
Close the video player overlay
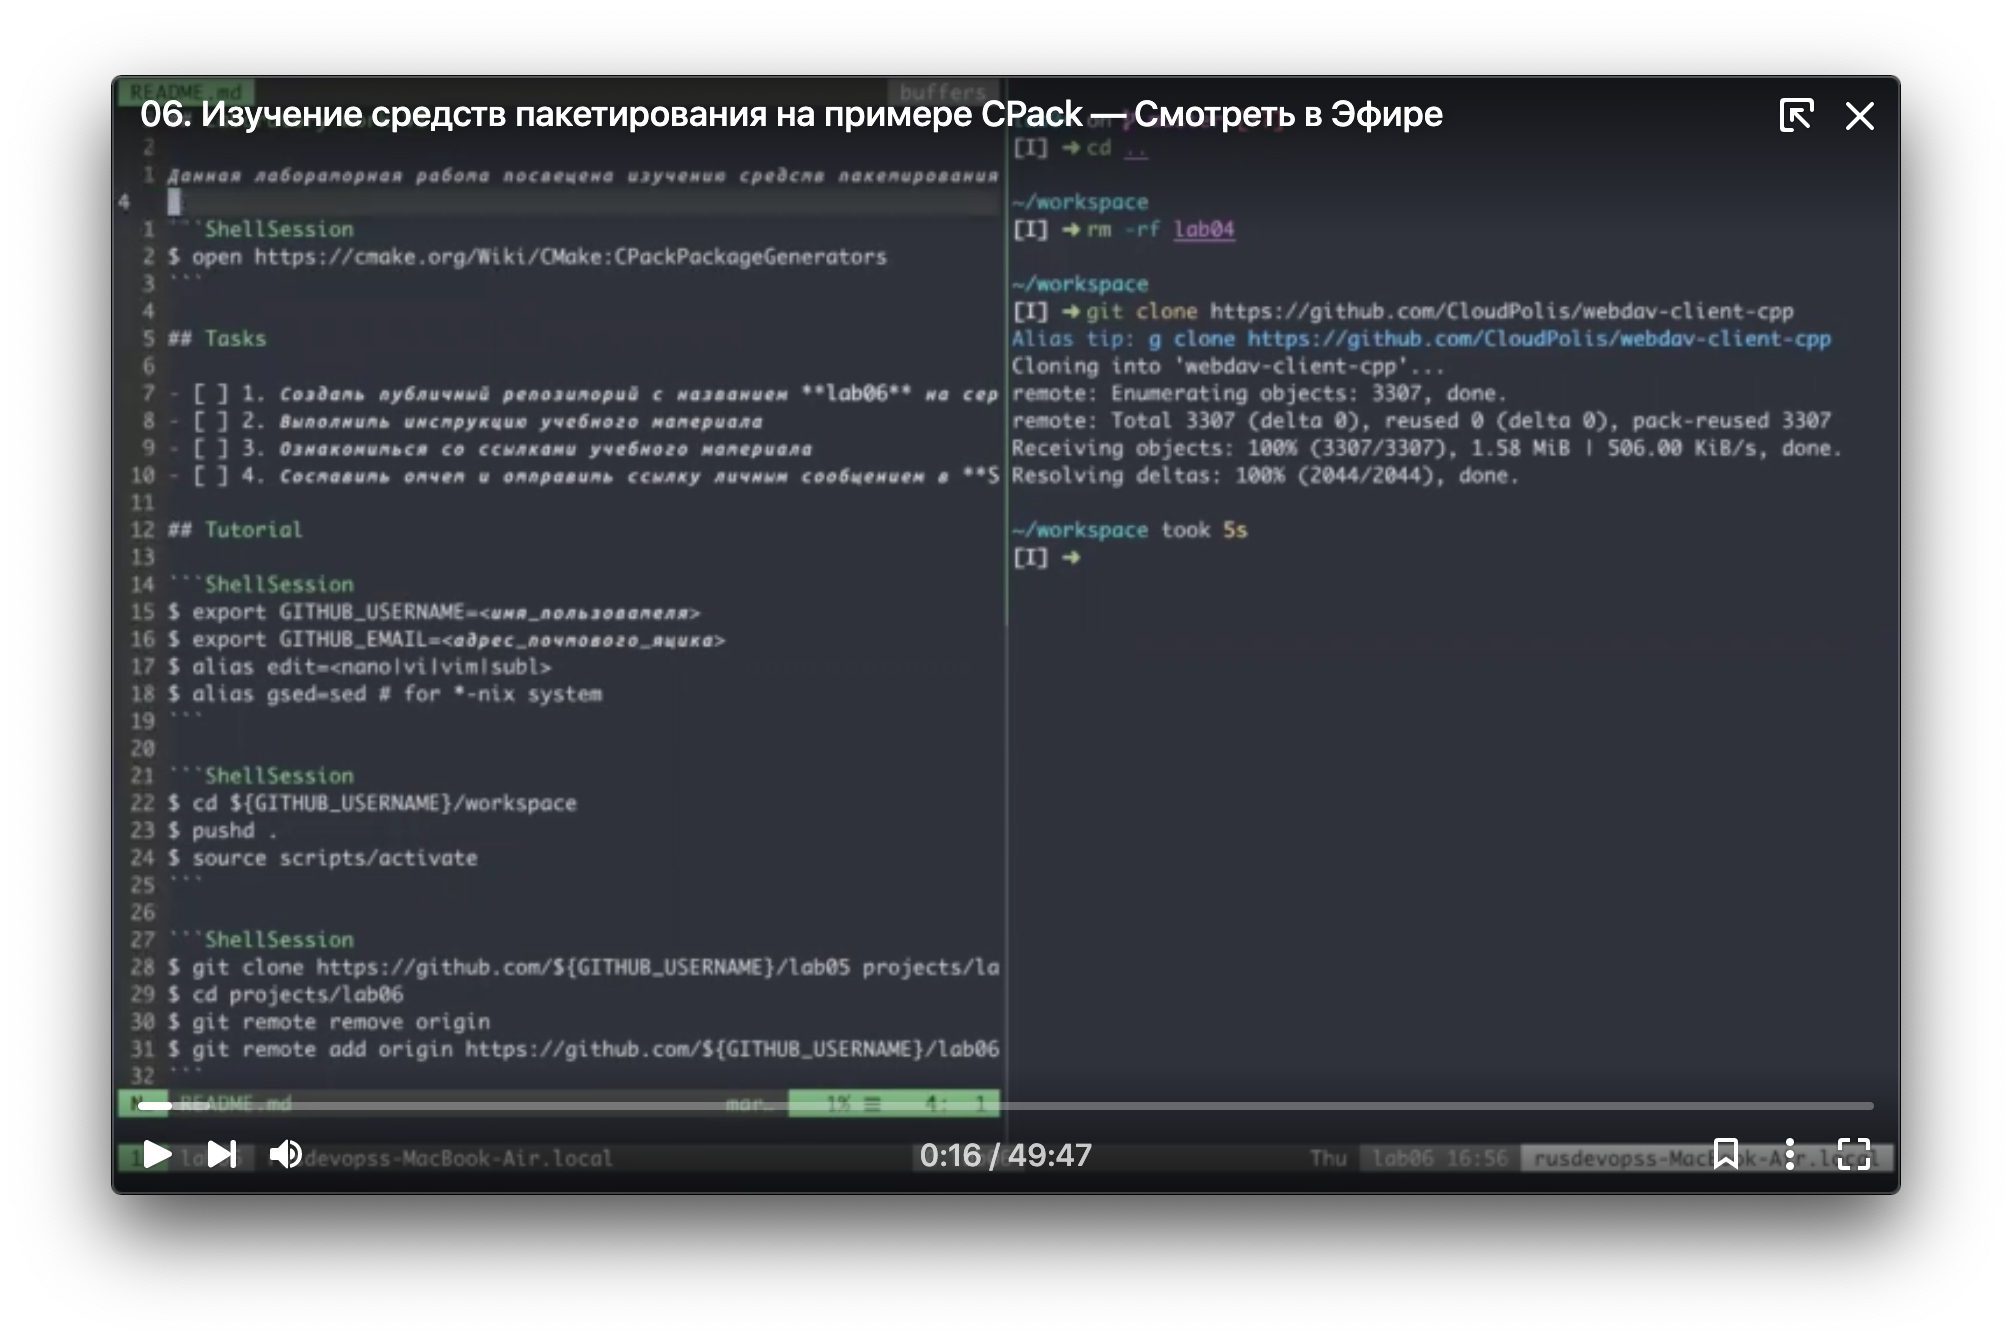(1859, 116)
